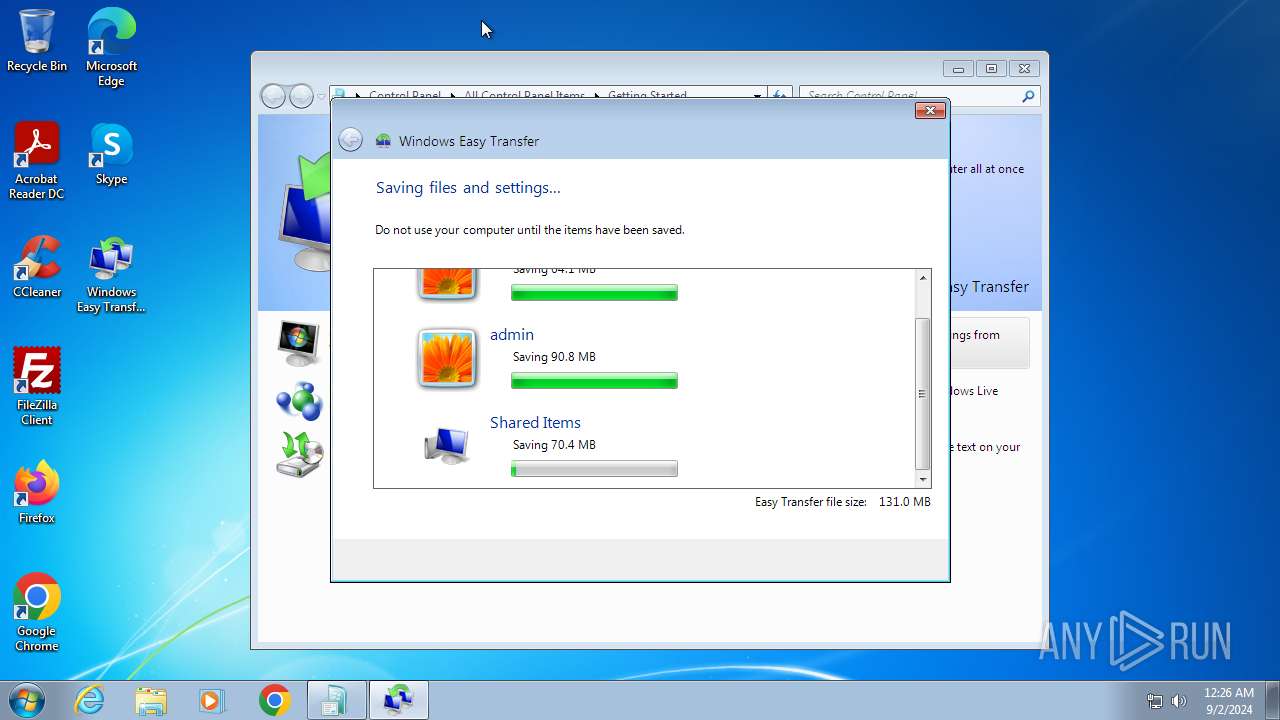Open the Microsoft Edge desktop shortcut
This screenshot has height=720, width=1280.
[x=111, y=47]
